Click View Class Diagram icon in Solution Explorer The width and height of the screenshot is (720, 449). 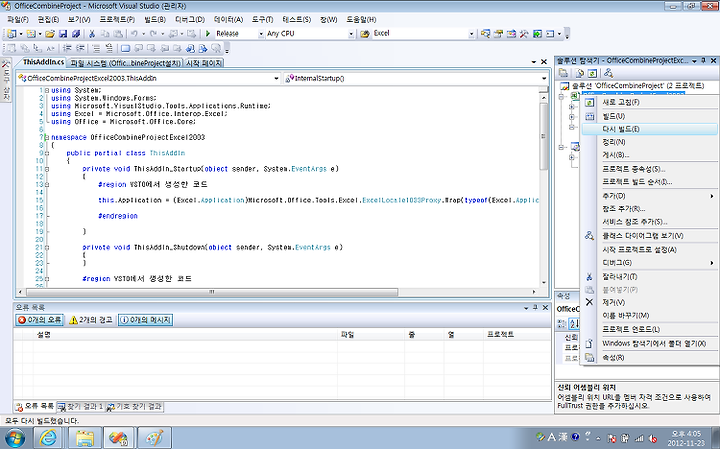click(608, 73)
